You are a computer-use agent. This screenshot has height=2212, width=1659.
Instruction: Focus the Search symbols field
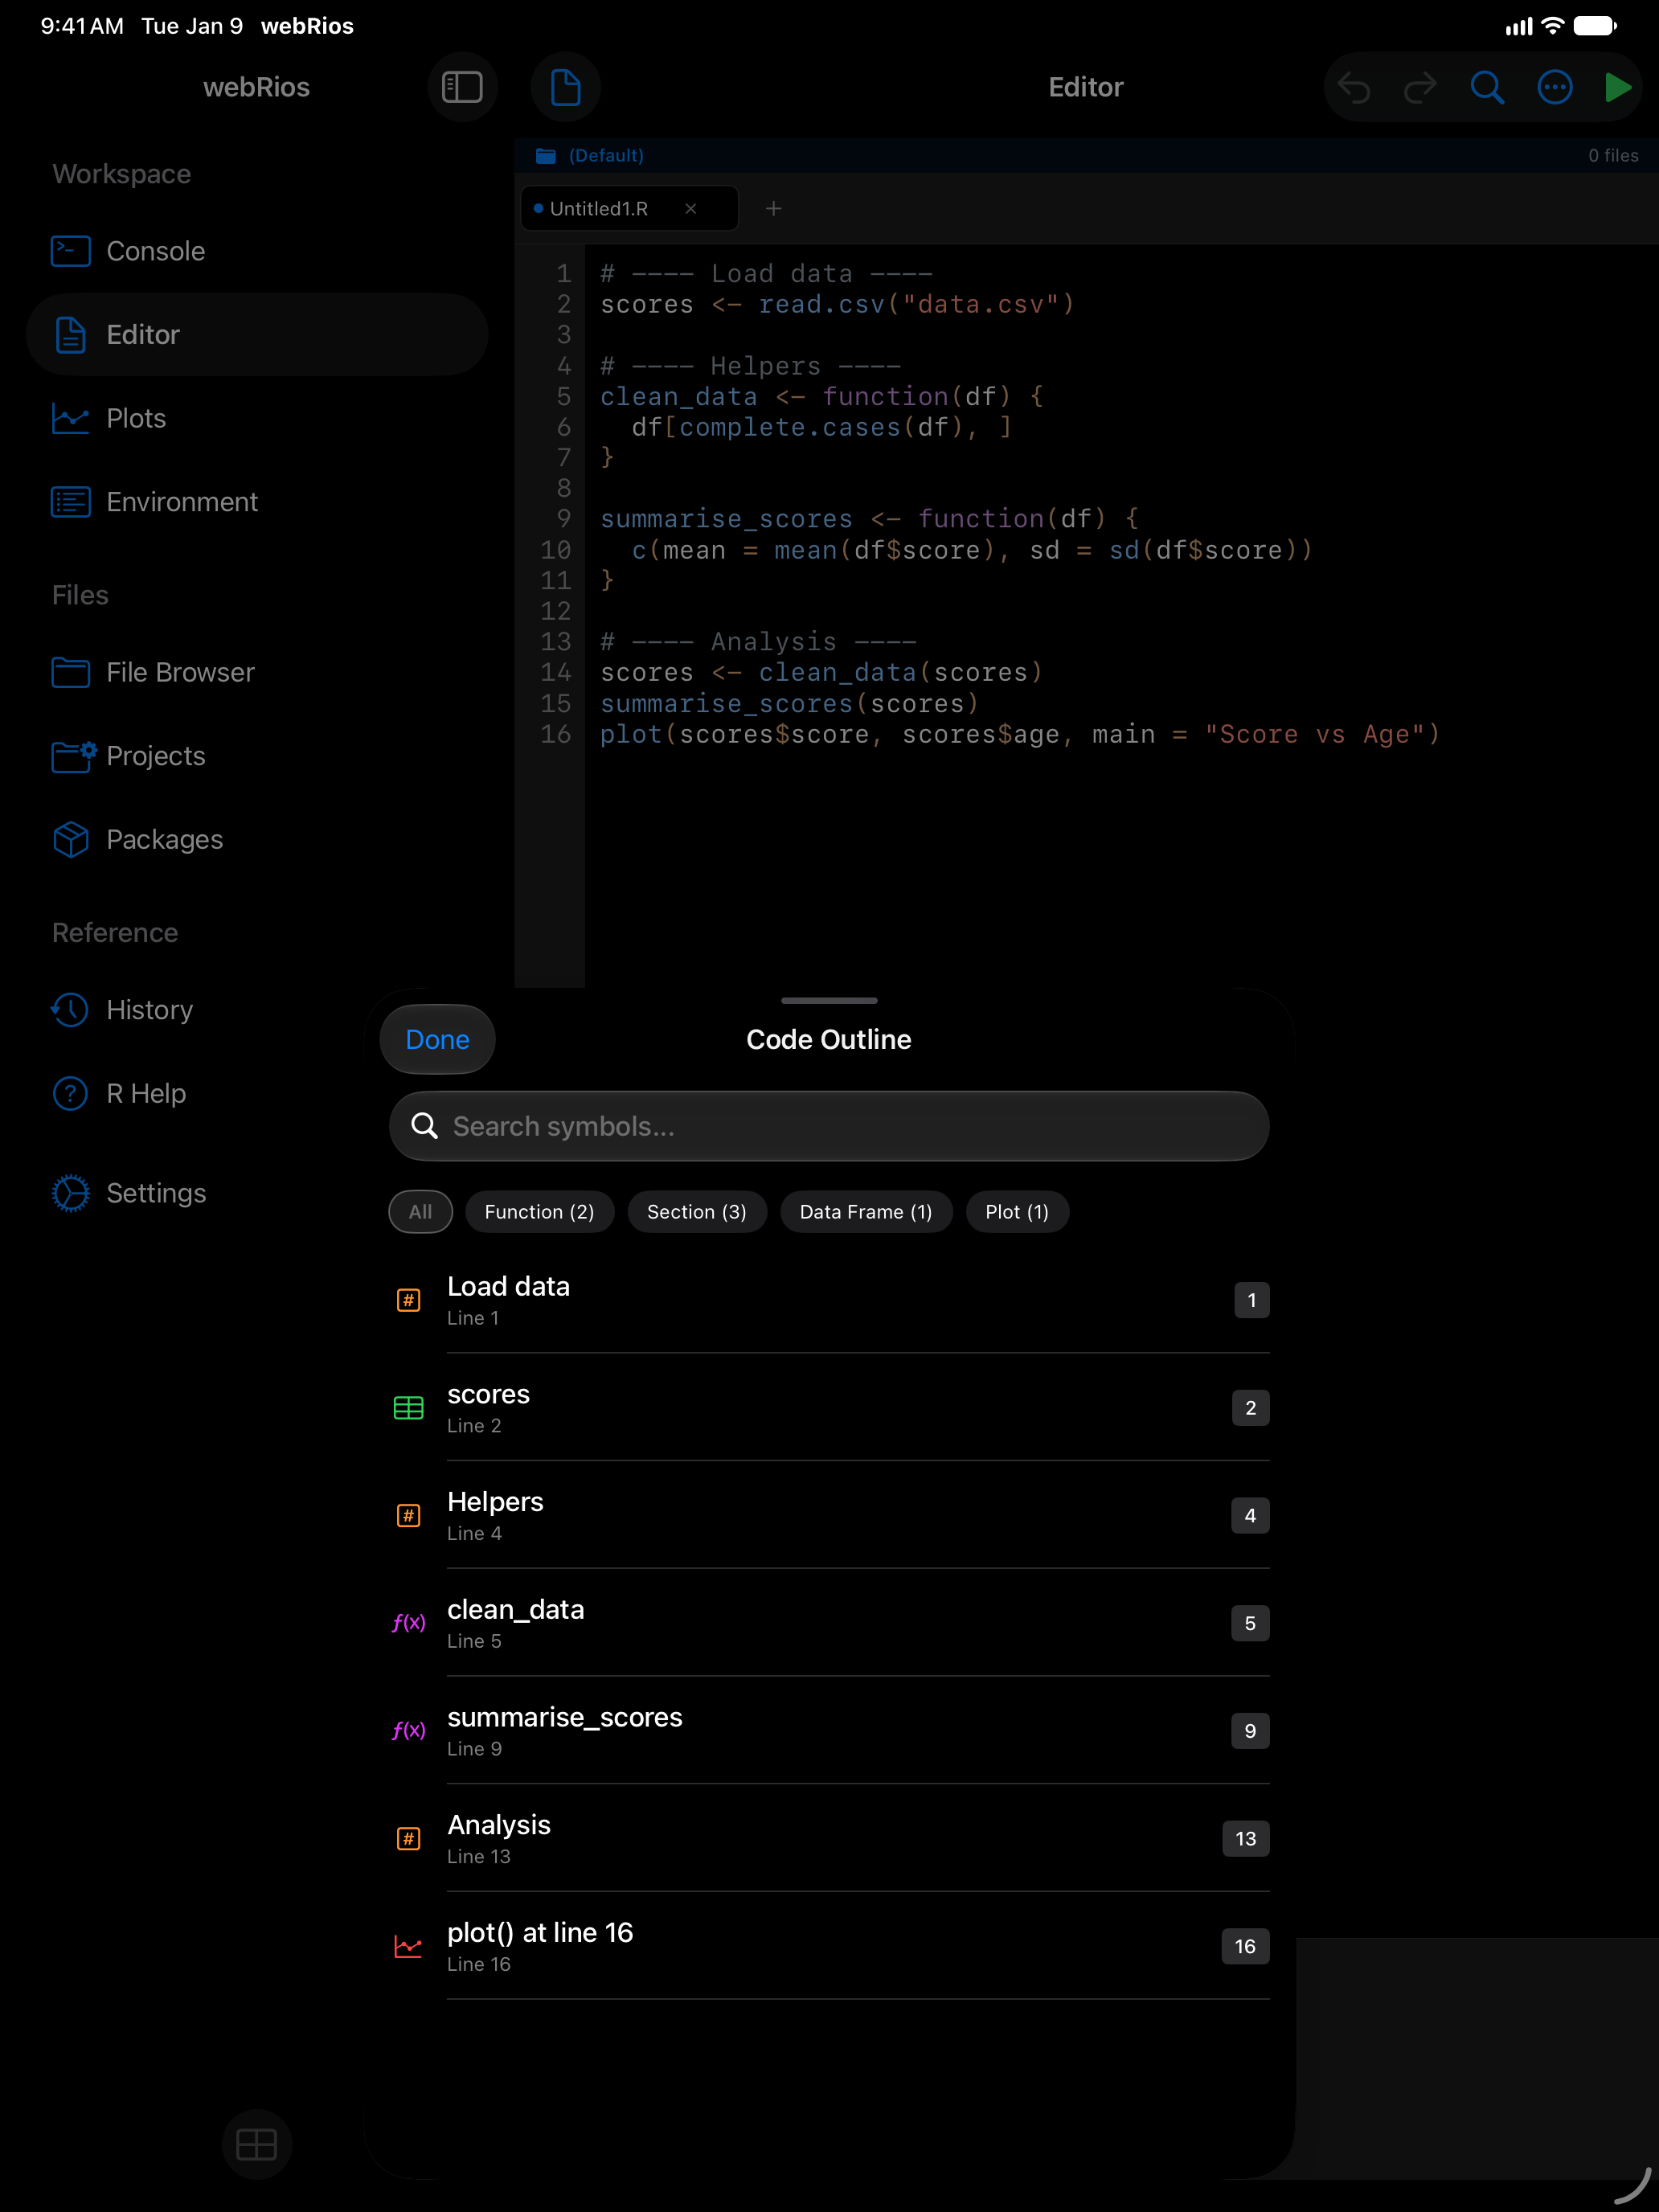pyautogui.click(x=829, y=1126)
